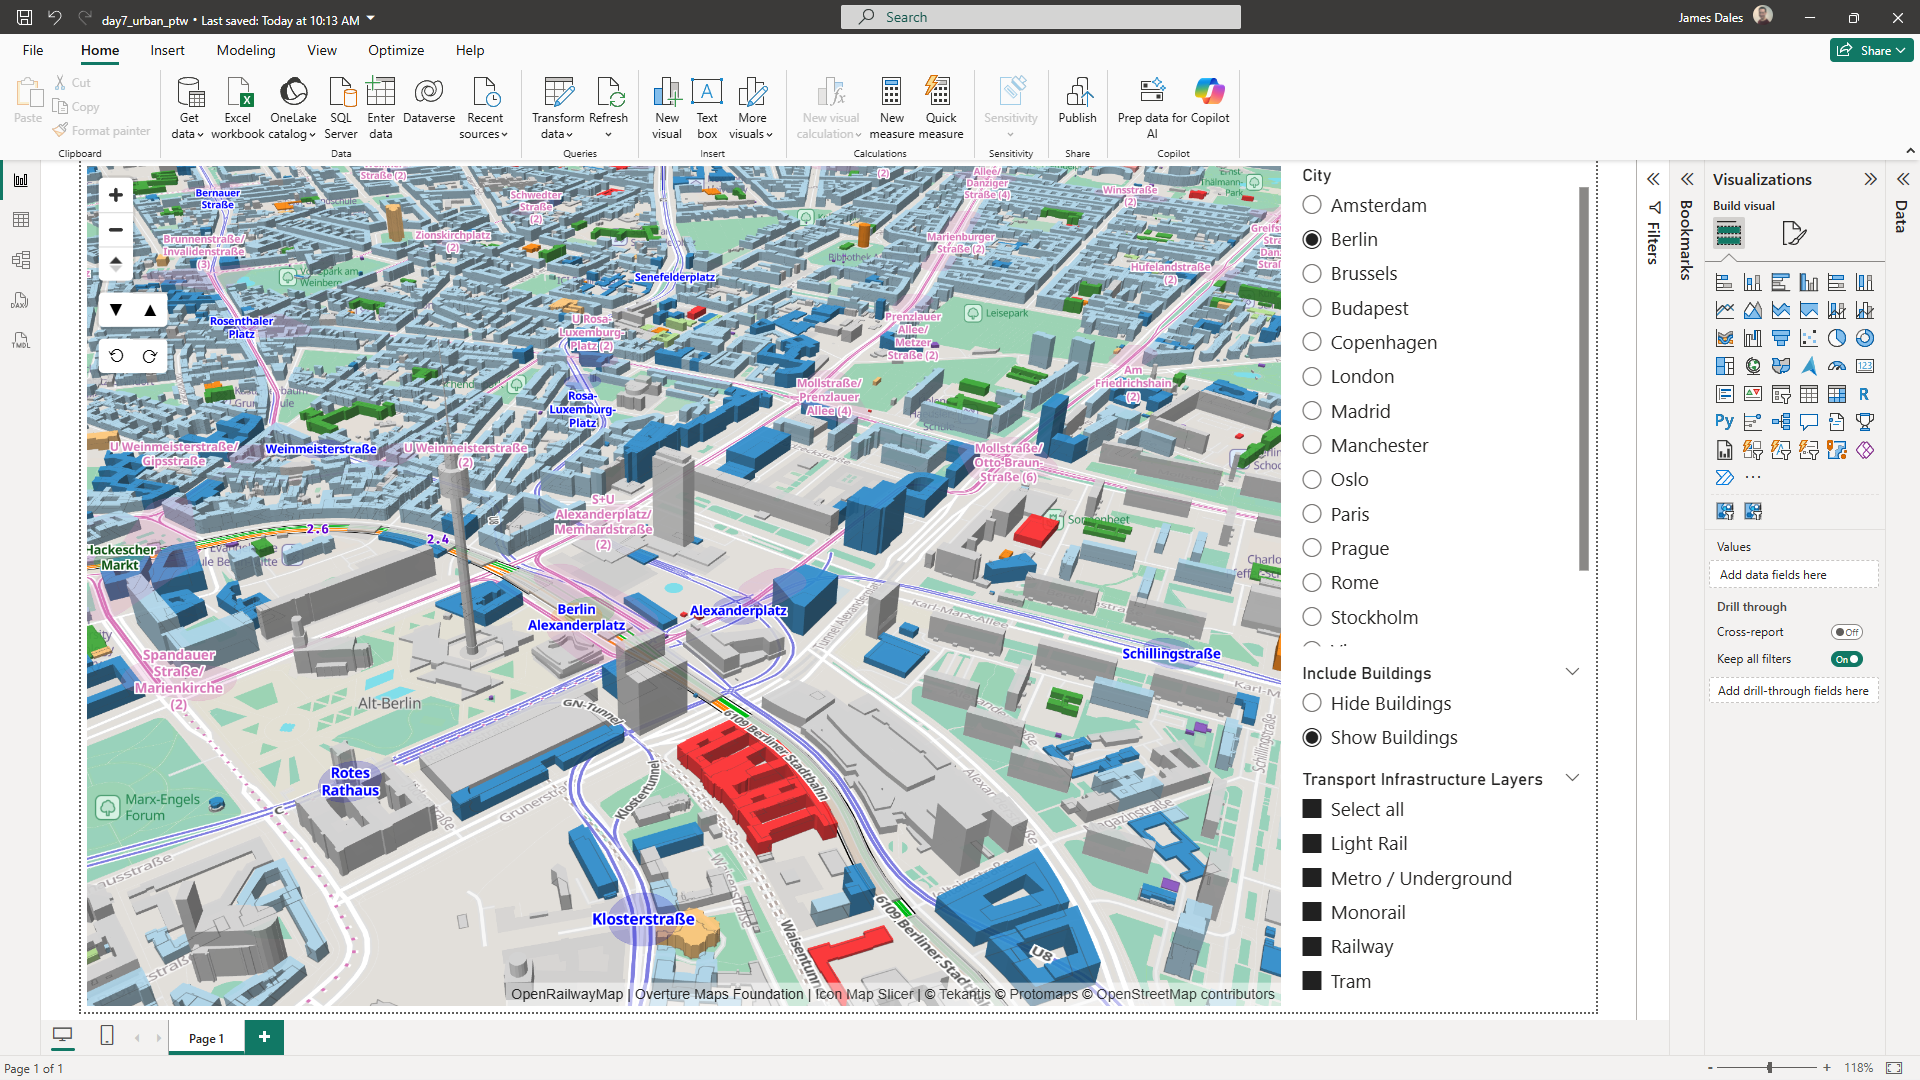This screenshot has height=1080, width=1920.
Task: Switch to Table view in the left sidebar
Action: (21, 220)
